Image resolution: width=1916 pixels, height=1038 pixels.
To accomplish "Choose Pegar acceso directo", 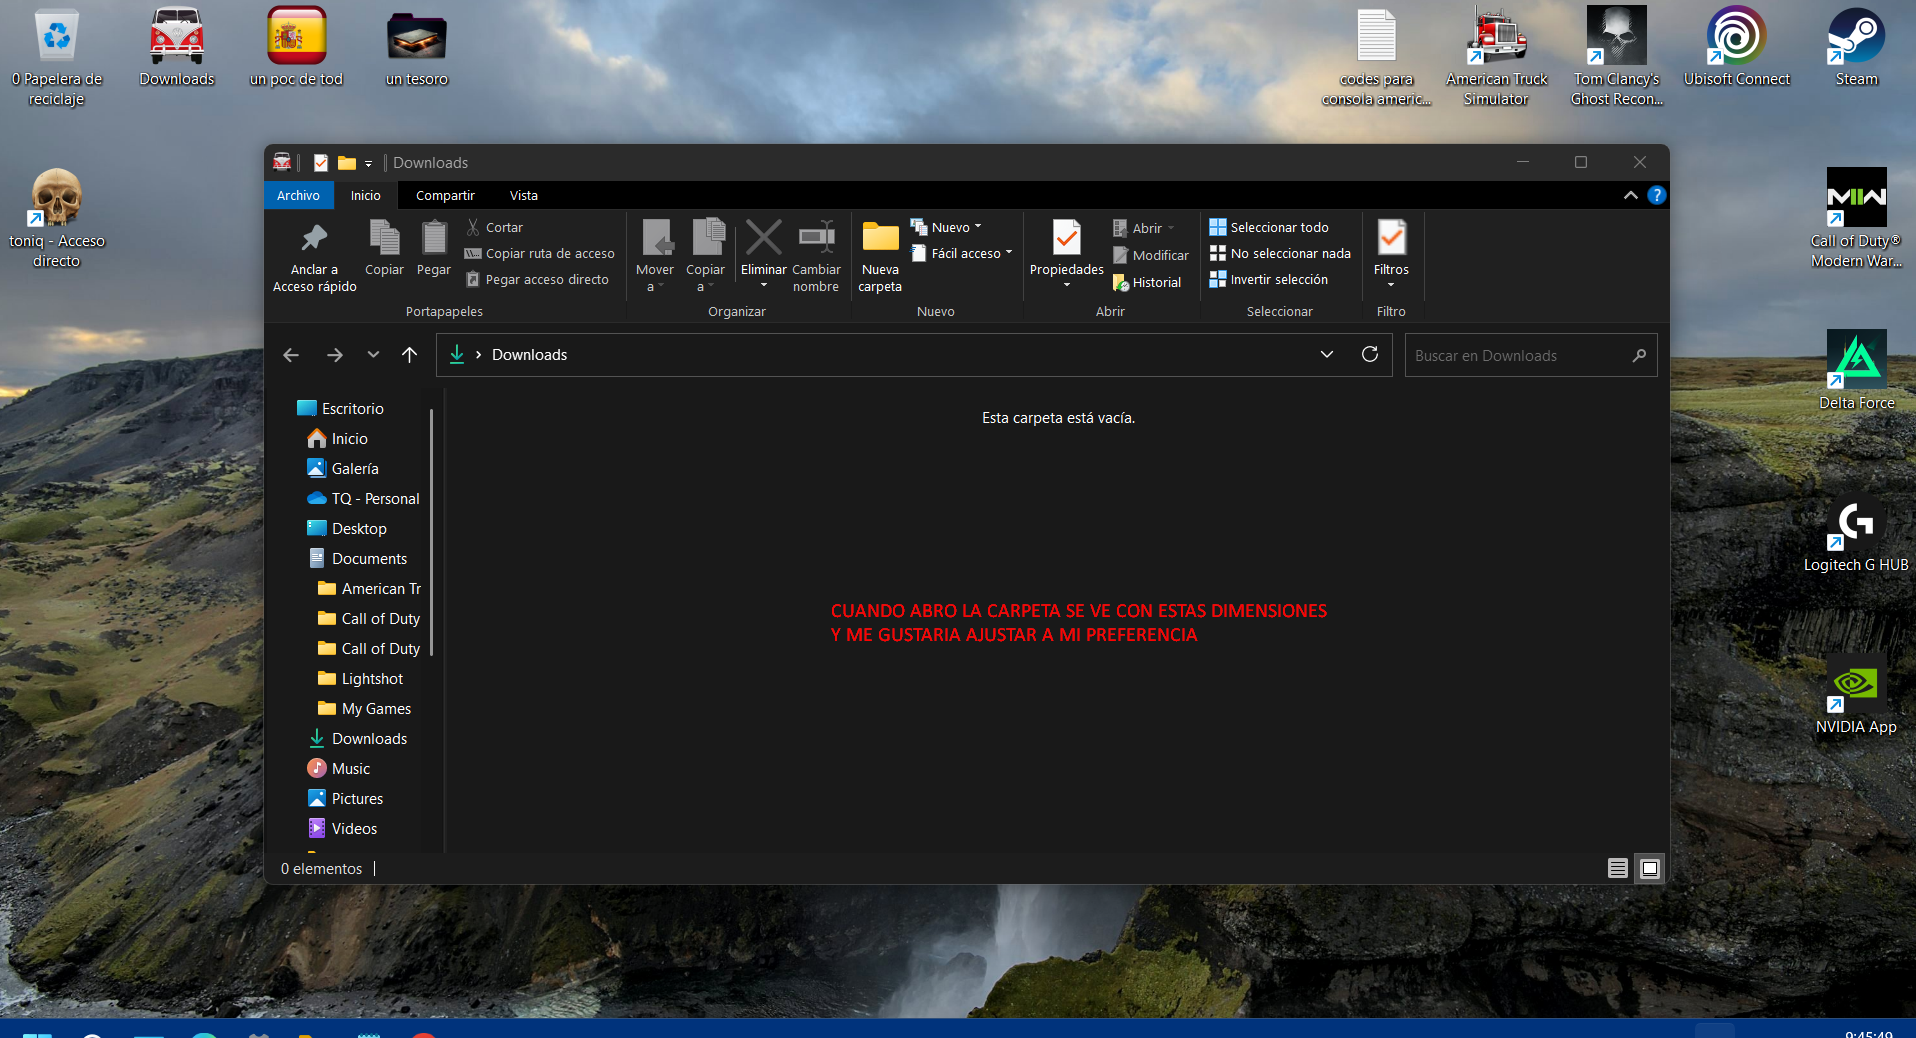I will tap(537, 280).
